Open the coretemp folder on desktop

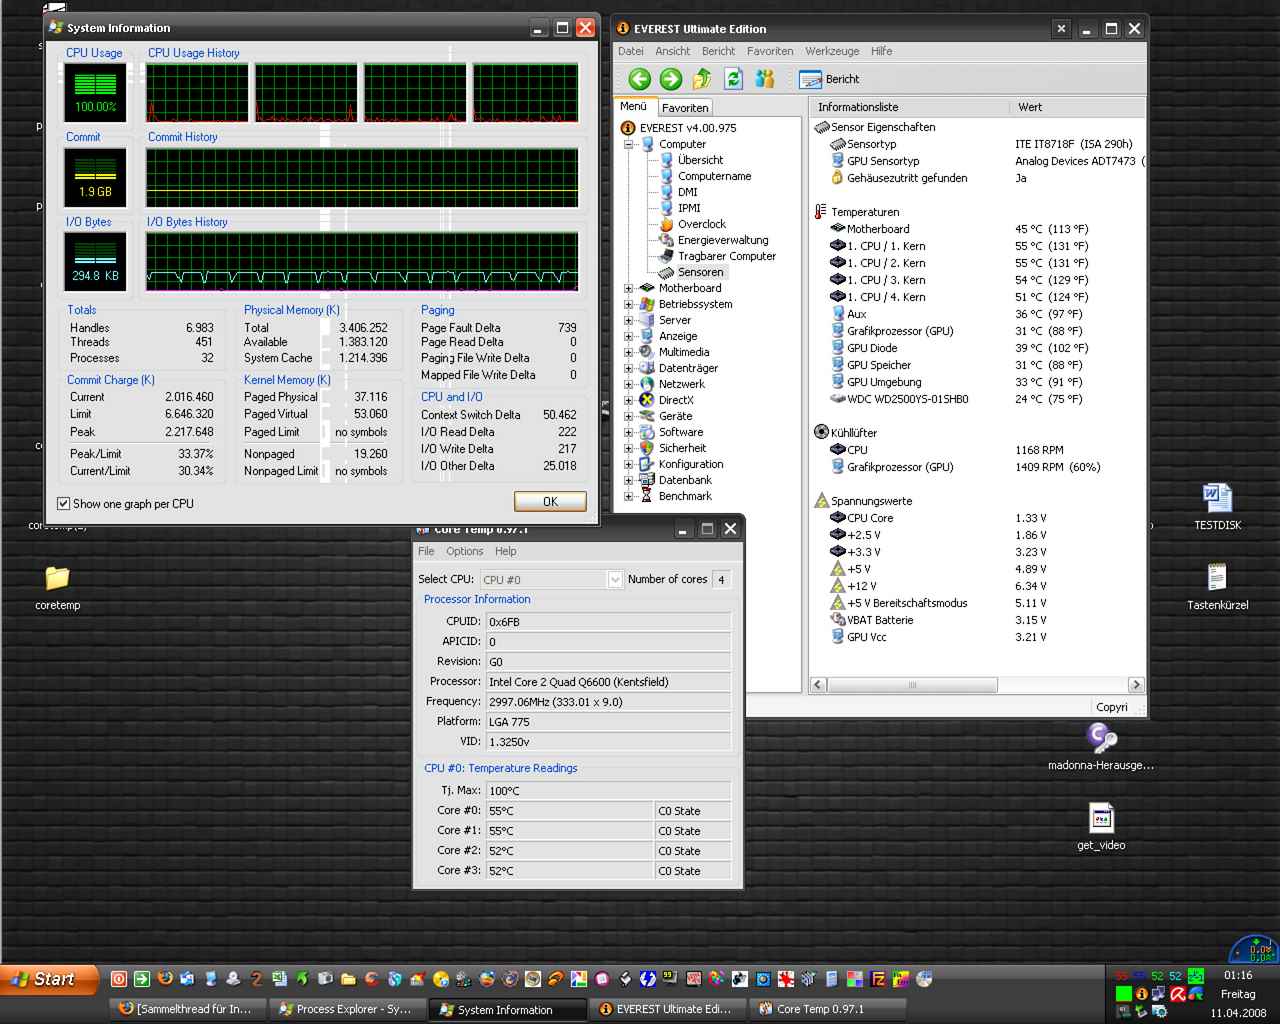click(x=57, y=580)
